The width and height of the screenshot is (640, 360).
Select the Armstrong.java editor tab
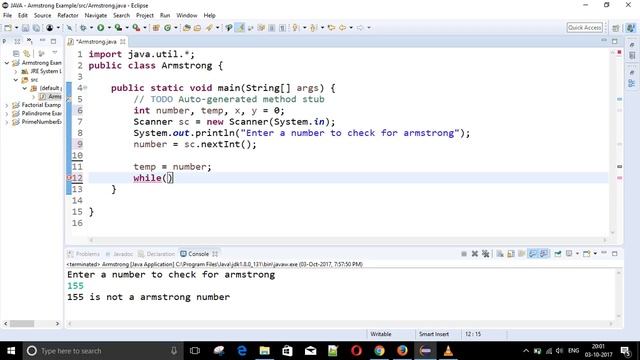(x=96, y=42)
